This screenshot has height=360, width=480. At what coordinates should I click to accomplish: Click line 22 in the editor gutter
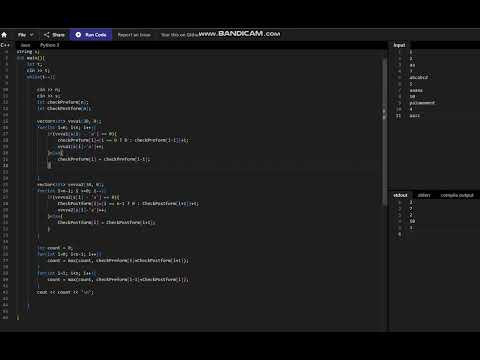pyautogui.click(x=6, y=165)
